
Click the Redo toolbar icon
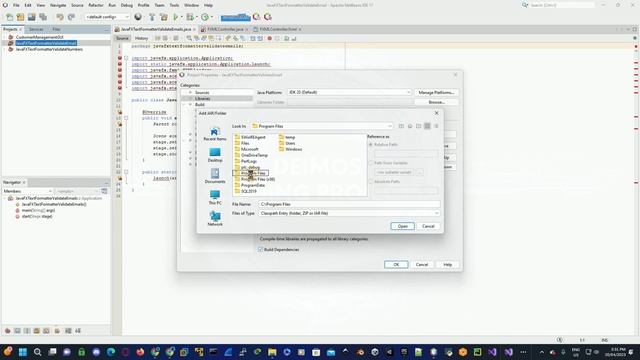click(x=71, y=17)
